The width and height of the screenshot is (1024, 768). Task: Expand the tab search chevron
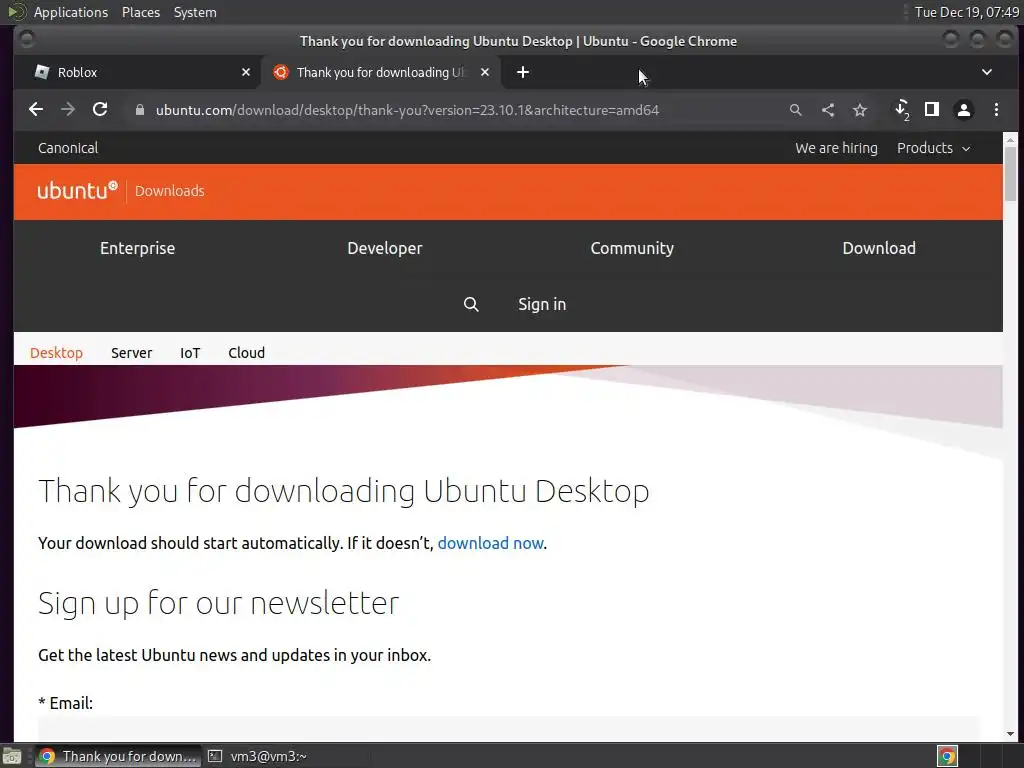987,72
